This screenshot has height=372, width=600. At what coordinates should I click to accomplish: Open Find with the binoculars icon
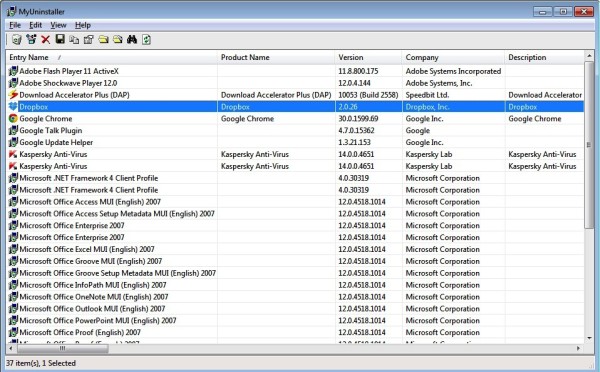(x=132, y=39)
